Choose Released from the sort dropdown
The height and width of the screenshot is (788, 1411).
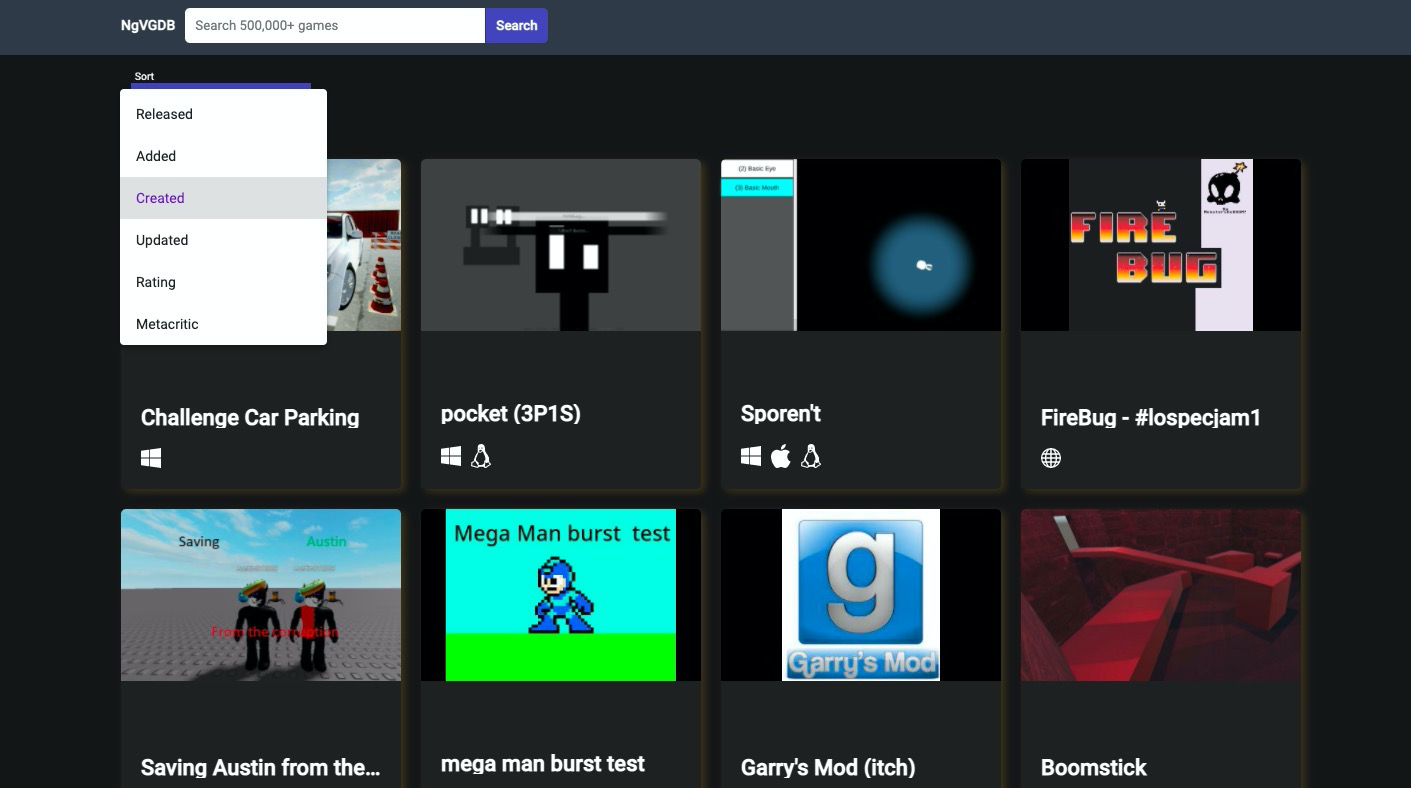tap(164, 114)
